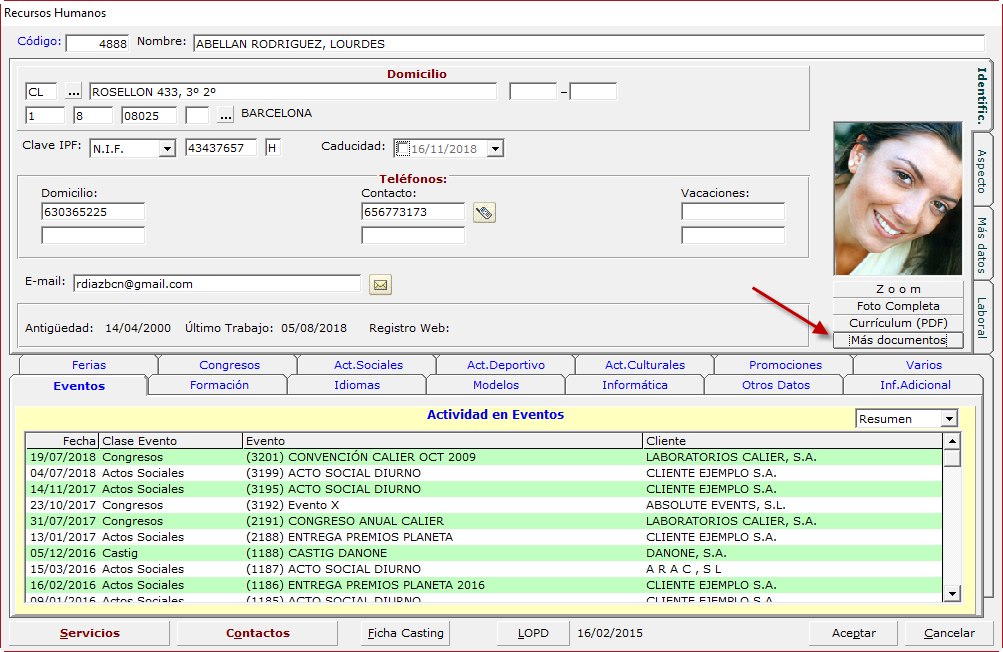This screenshot has width=1003, height=652.
Task: Click the street address field ROSELLON 433
Action: coord(293,91)
